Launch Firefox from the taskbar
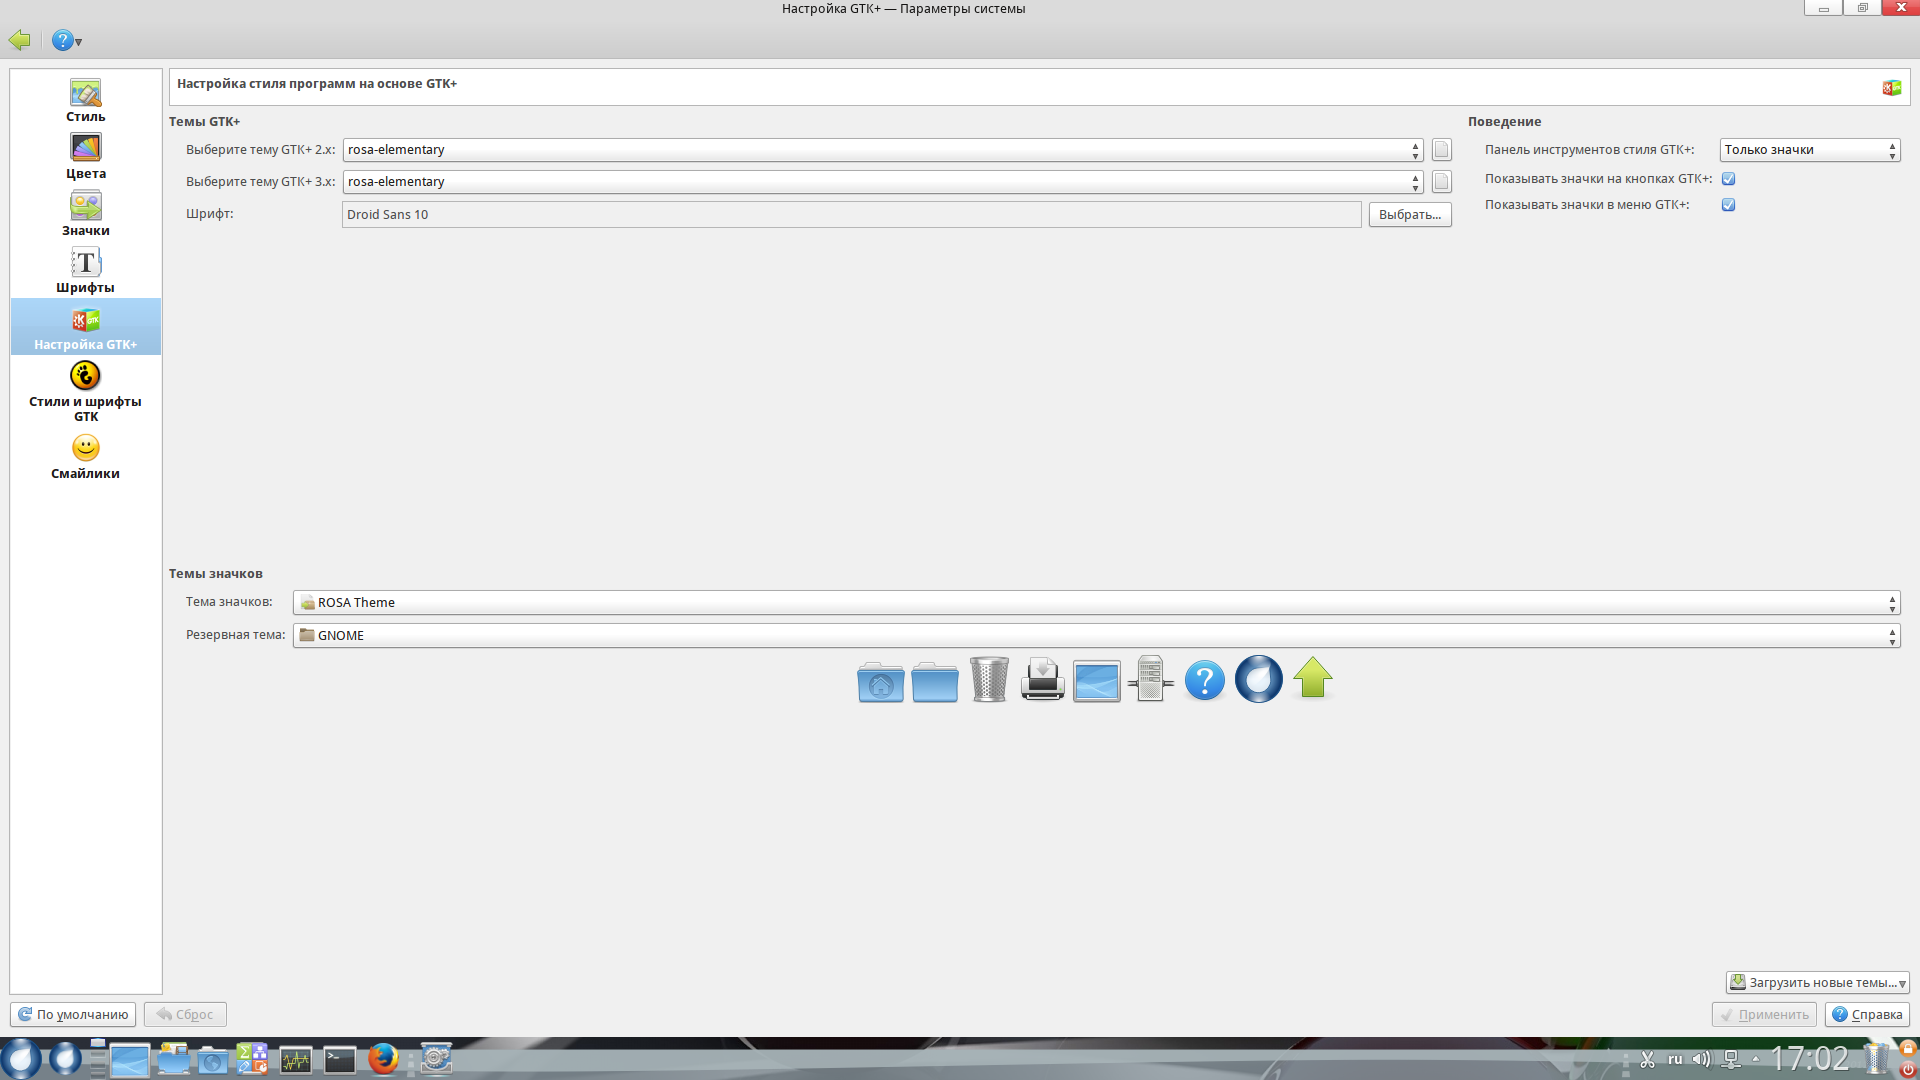The image size is (1920, 1080). click(x=383, y=1059)
